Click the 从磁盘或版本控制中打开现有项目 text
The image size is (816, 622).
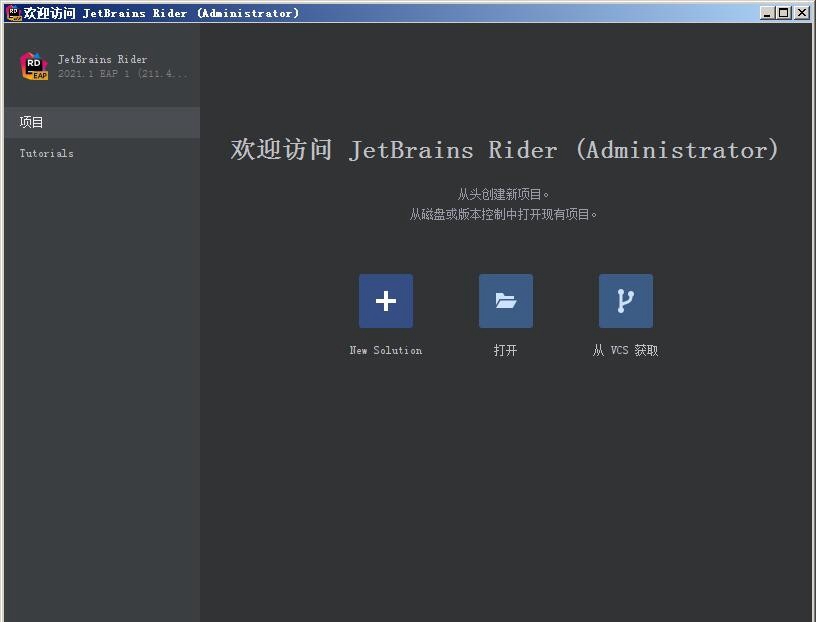pyautogui.click(x=503, y=214)
